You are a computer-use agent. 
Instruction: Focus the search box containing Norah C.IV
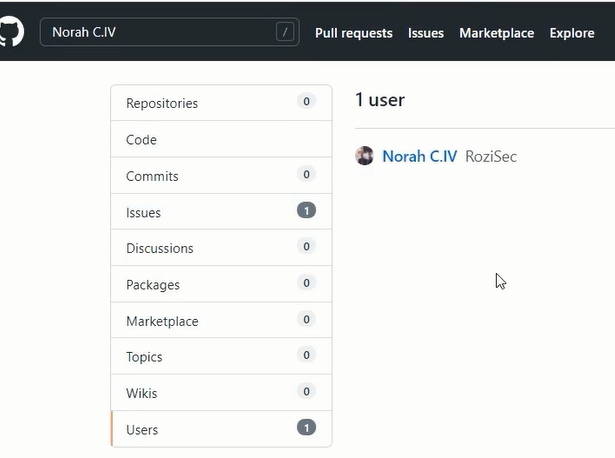(169, 32)
